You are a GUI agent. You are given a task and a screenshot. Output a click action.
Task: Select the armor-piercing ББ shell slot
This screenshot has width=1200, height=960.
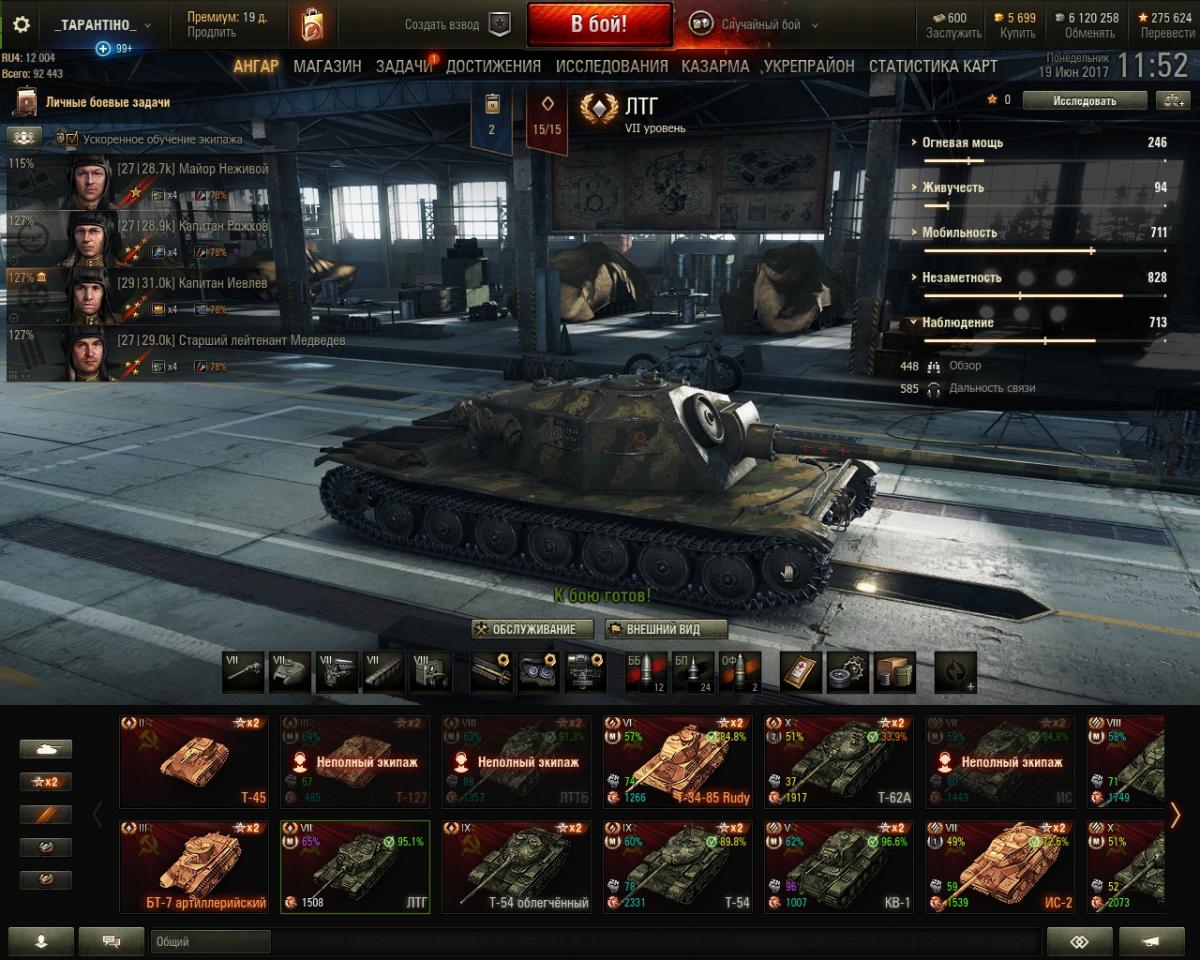(644, 672)
